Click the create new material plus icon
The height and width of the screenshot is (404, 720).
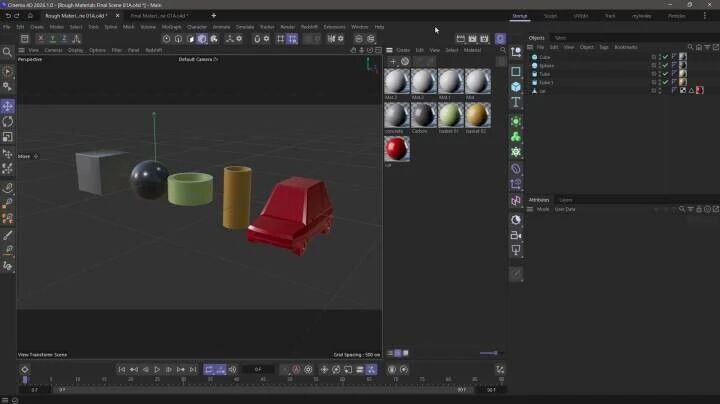pyautogui.click(x=393, y=61)
